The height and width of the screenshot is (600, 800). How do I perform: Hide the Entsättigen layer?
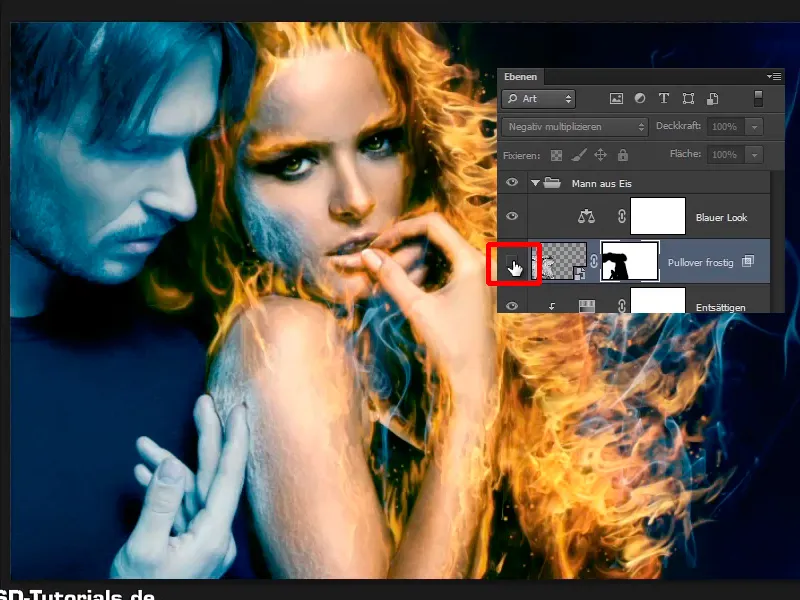click(x=512, y=306)
